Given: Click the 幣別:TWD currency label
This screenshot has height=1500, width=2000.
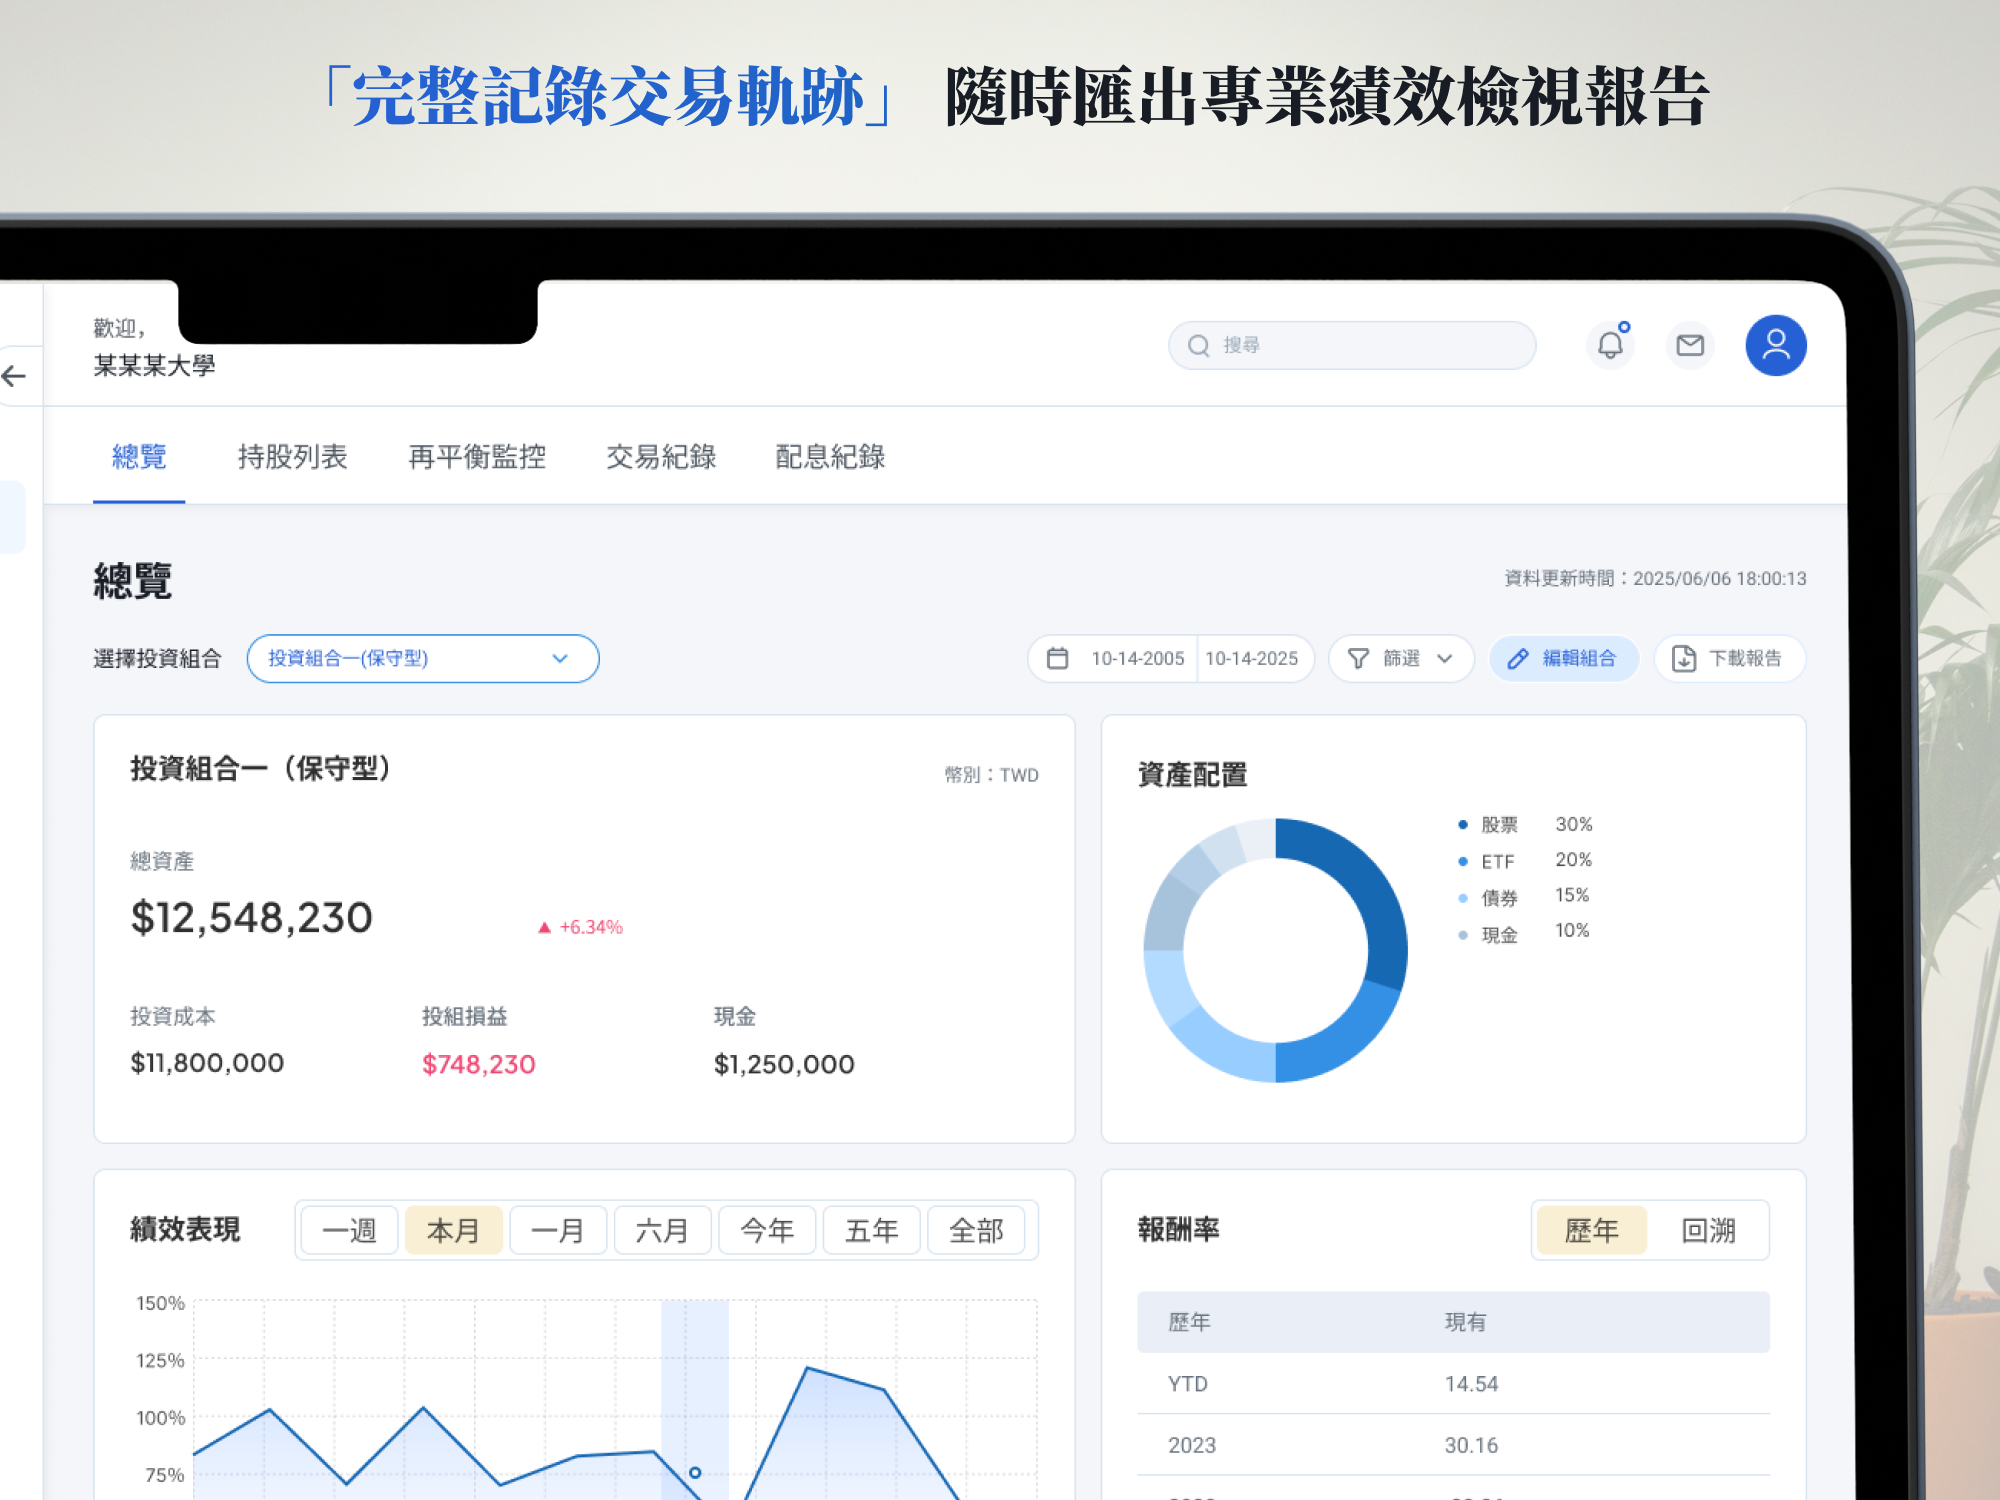Looking at the screenshot, I should coord(991,775).
